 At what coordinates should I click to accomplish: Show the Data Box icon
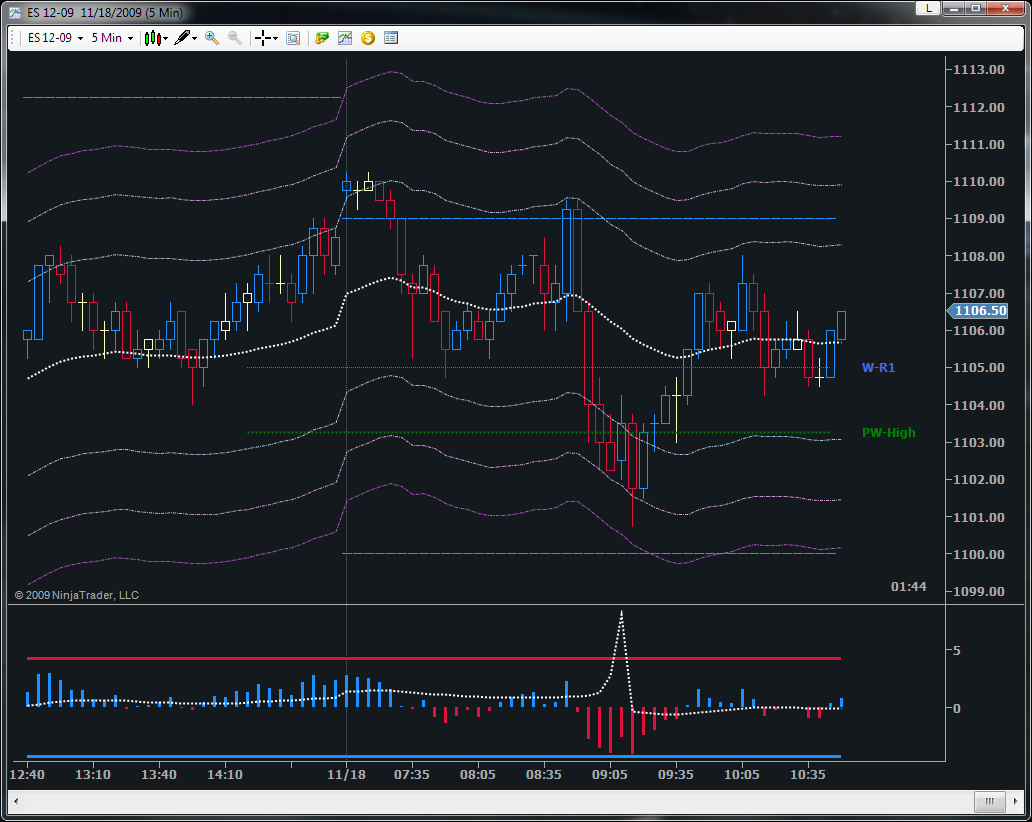tap(293, 38)
